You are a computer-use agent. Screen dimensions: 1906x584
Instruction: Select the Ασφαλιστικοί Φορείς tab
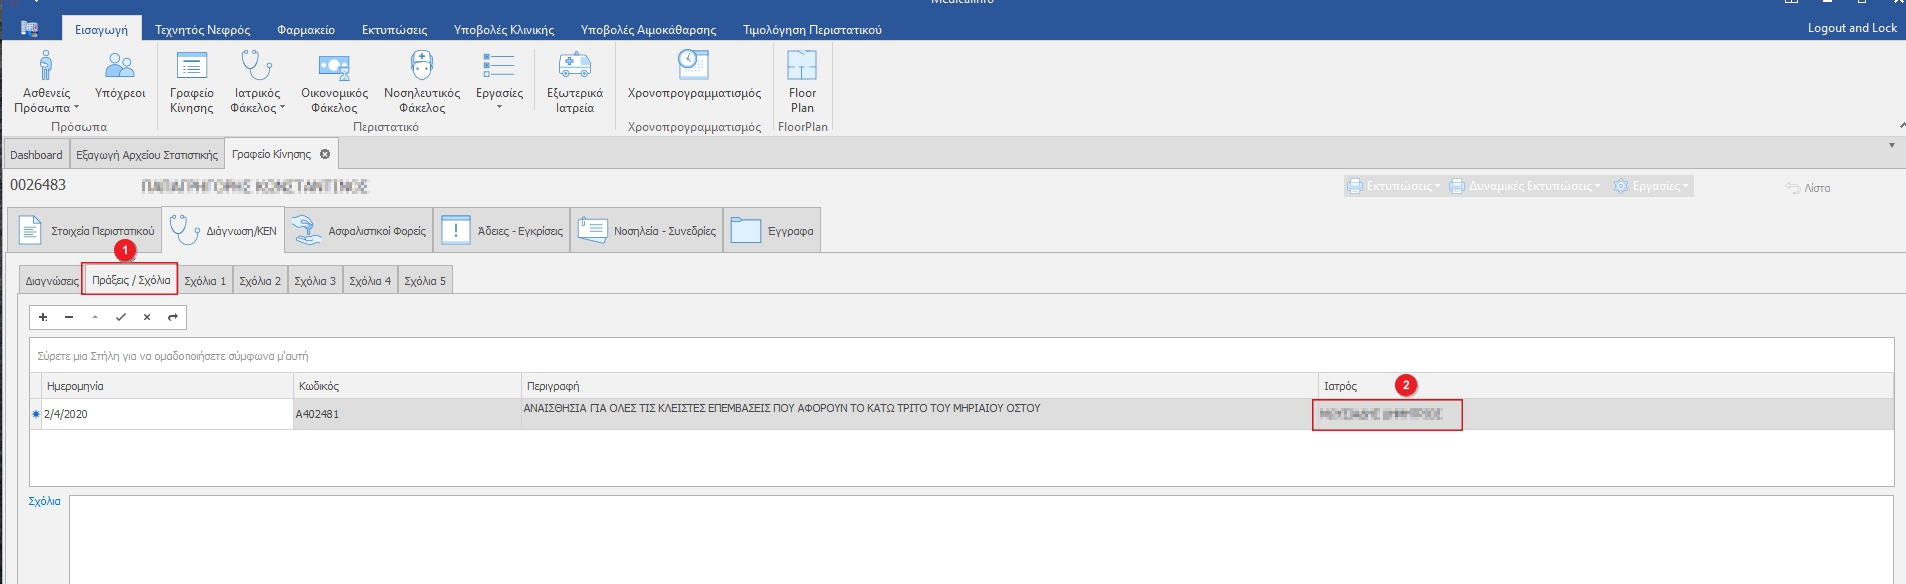coord(362,231)
